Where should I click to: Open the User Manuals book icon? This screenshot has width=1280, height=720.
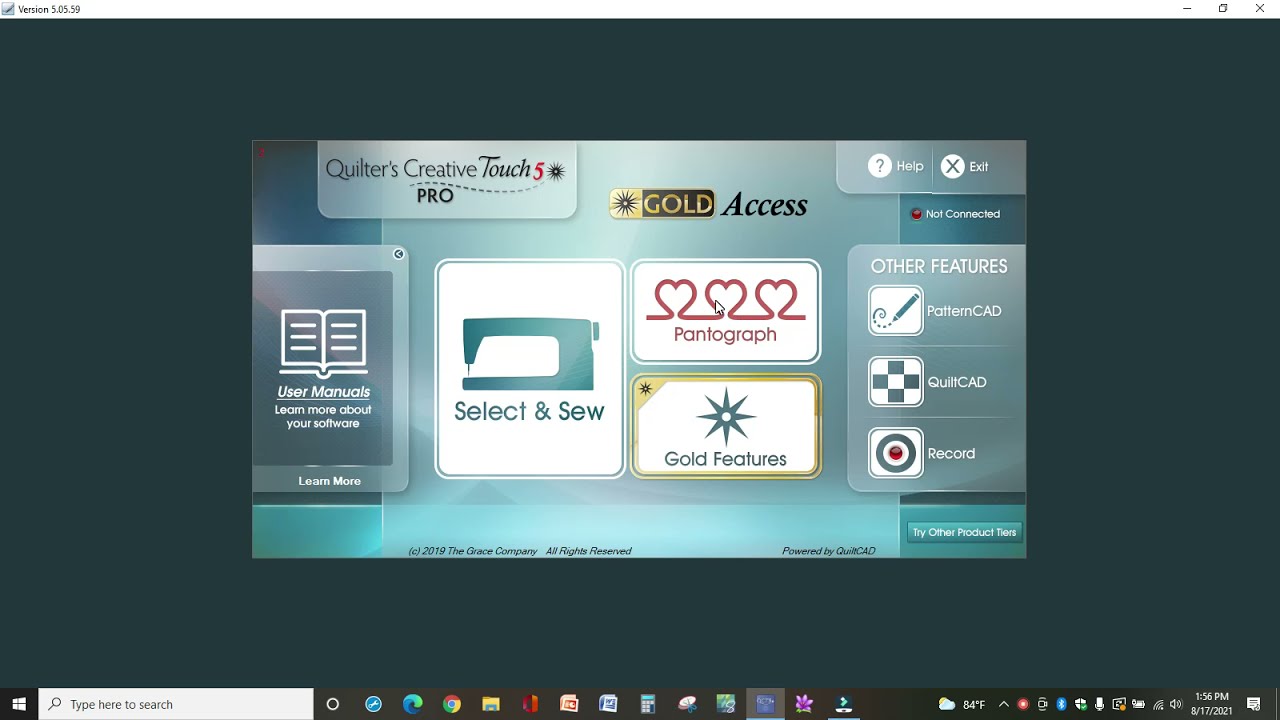(324, 342)
